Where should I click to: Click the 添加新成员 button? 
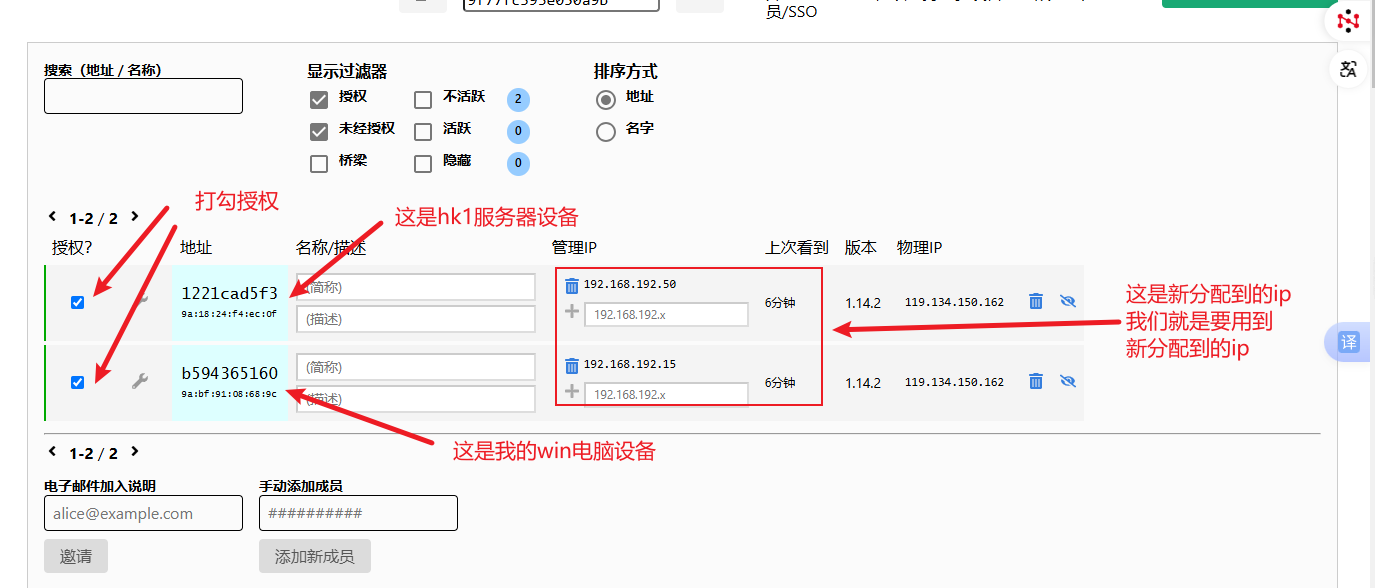pos(314,556)
